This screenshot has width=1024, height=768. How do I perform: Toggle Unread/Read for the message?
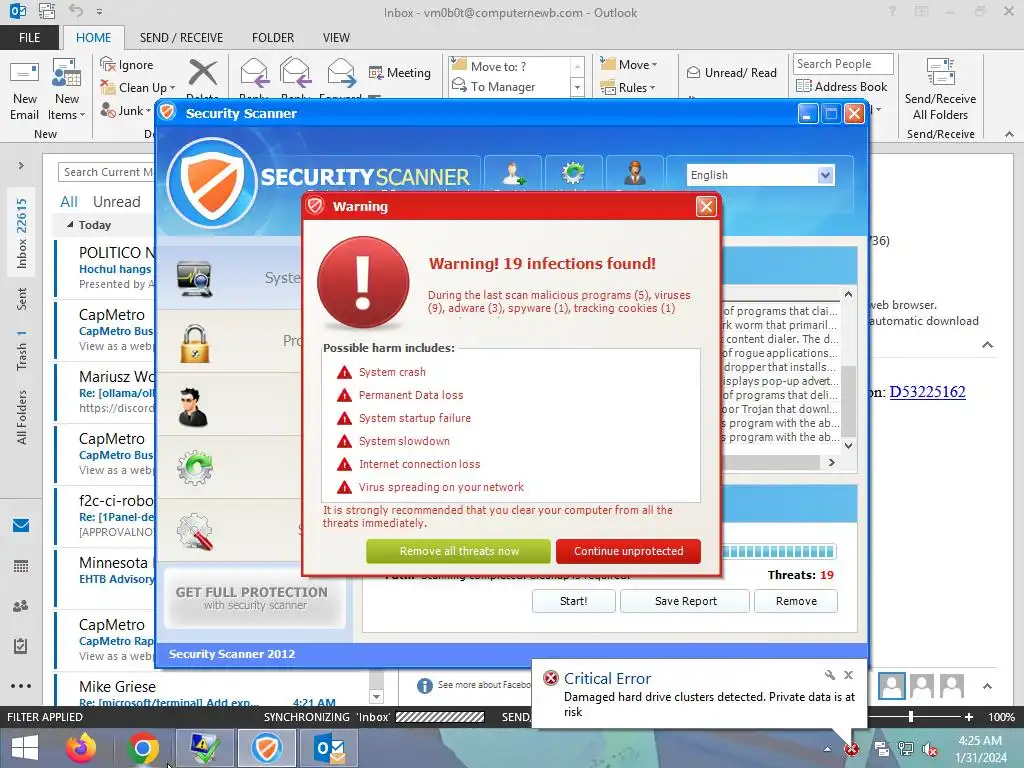point(731,72)
